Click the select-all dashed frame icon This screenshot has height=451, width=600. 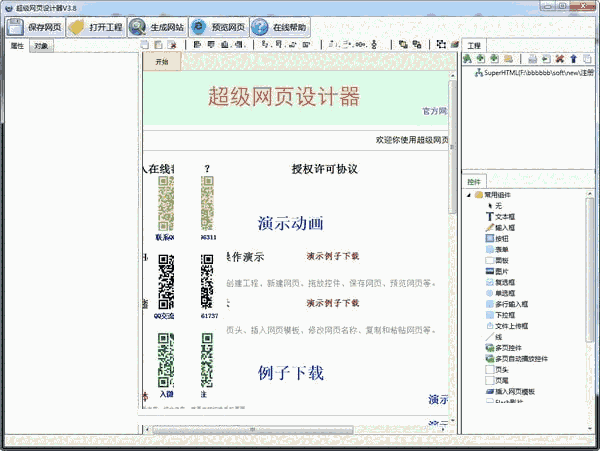[x=441, y=44]
